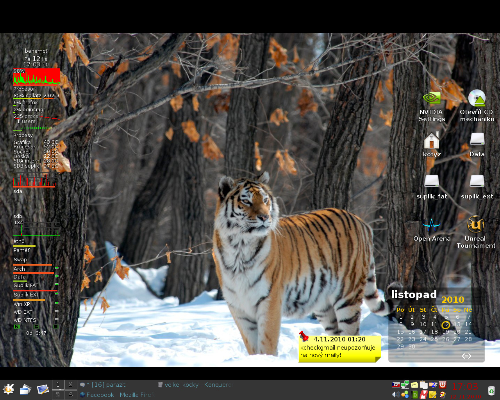
Task: Open the file manager icon in panel
Action: [x=25, y=389]
